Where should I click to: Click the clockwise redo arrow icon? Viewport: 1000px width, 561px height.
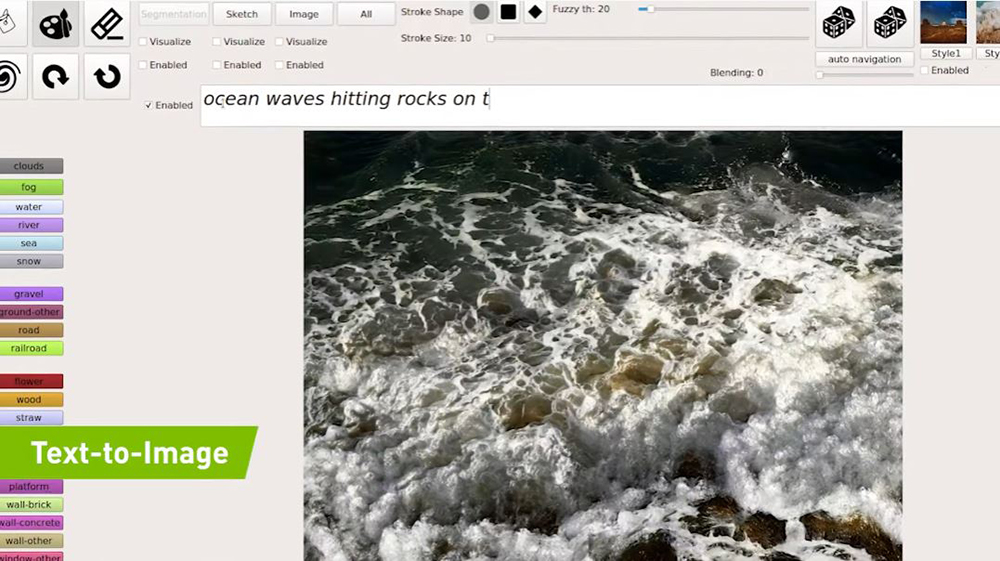pos(55,76)
